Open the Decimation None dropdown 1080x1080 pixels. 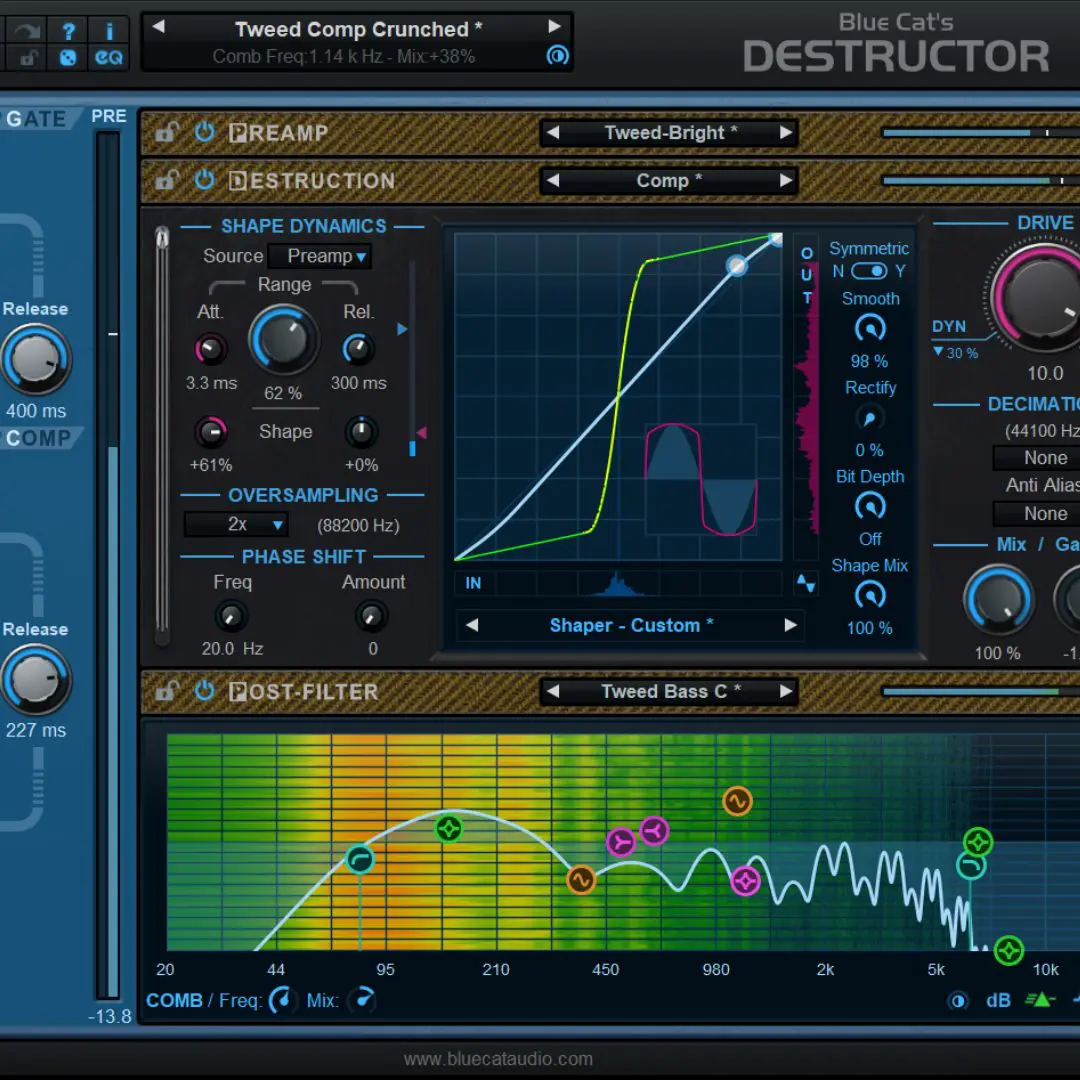coord(1037,458)
